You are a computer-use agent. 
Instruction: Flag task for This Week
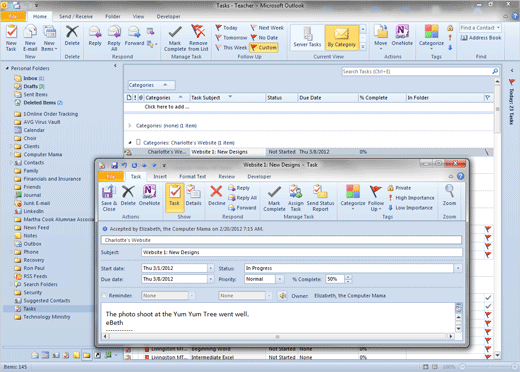click(x=231, y=48)
